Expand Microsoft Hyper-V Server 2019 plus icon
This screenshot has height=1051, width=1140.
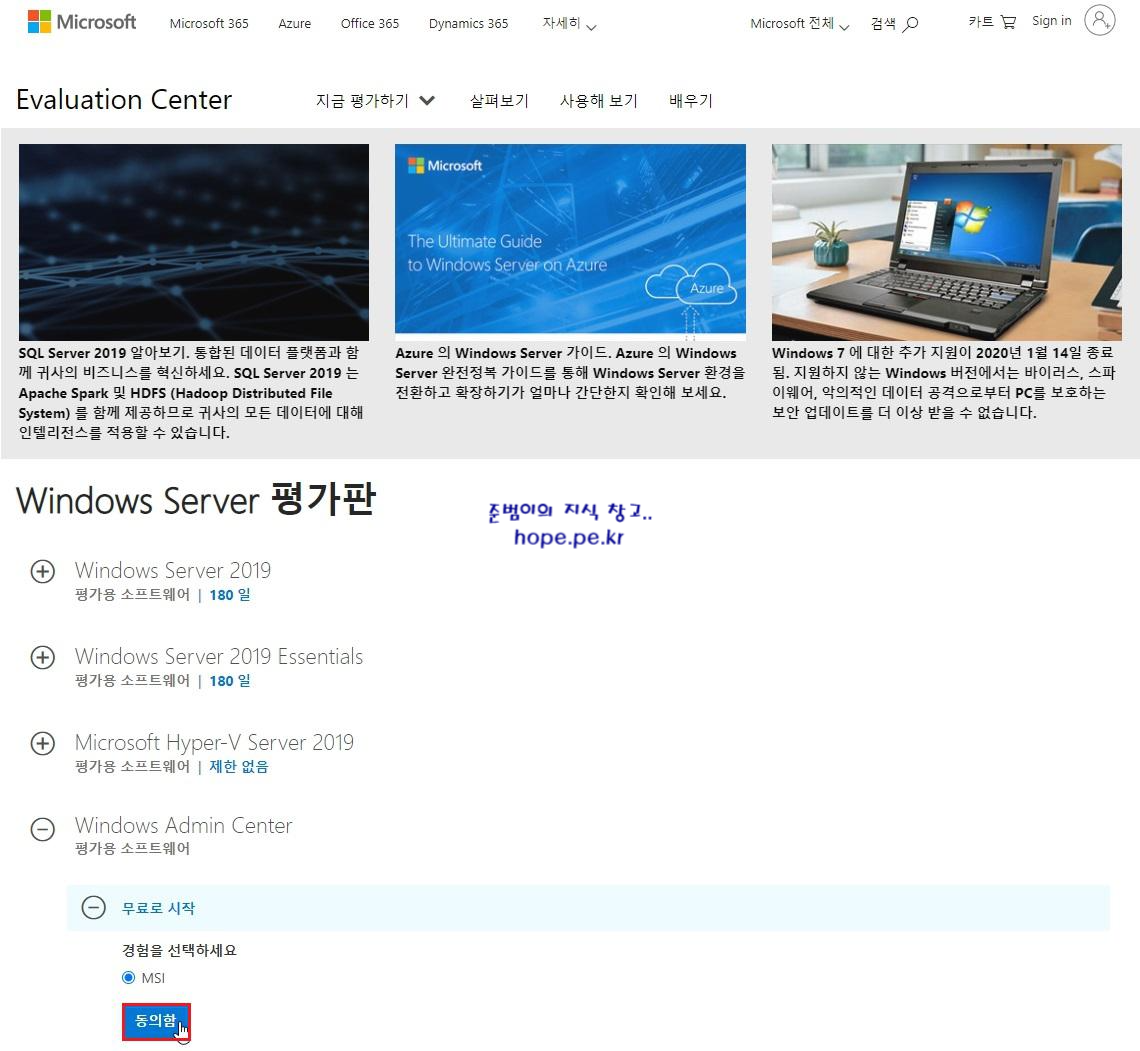click(x=43, y=743)
